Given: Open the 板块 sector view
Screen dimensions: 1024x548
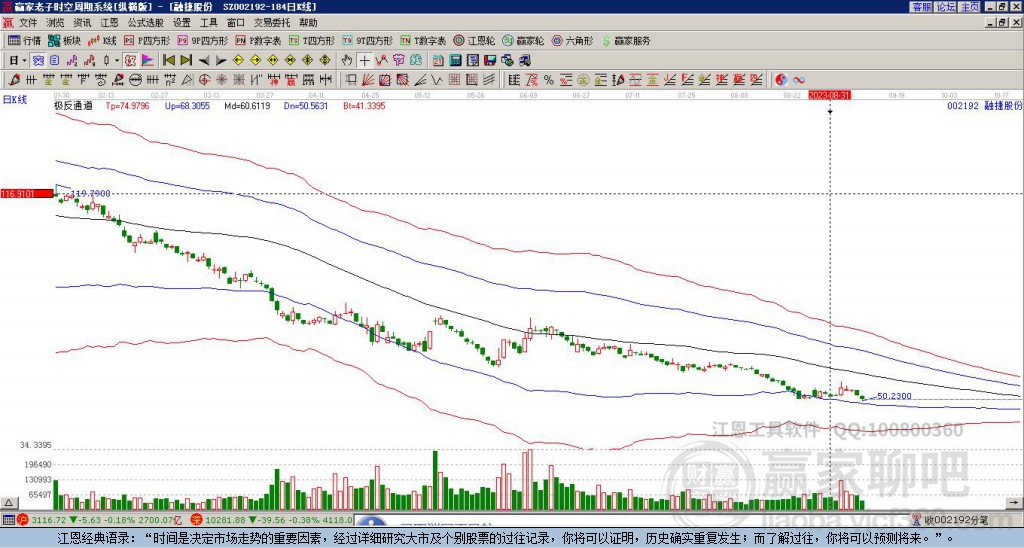Looking at the screenshot, I should click(x=64, y=40).
